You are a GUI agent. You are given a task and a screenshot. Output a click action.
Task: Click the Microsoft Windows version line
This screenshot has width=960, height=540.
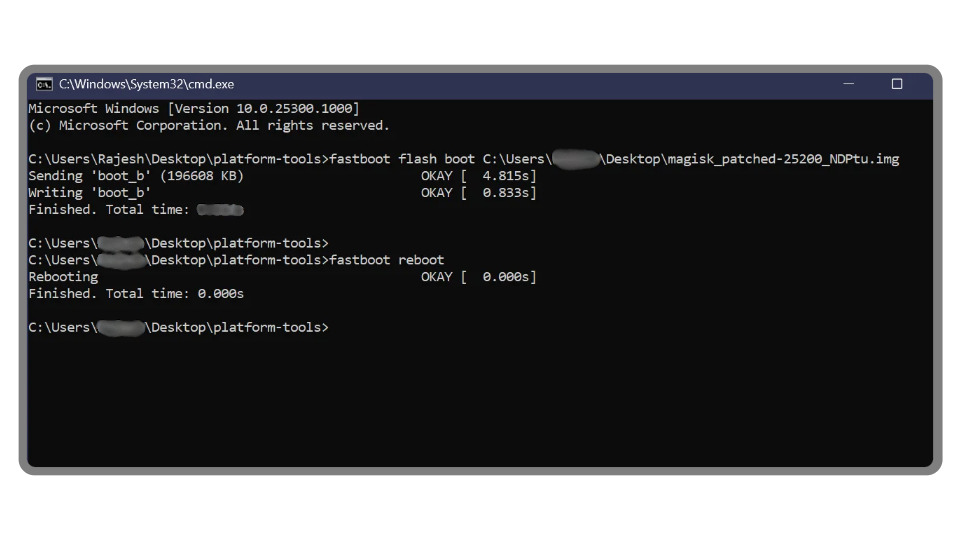193,108
